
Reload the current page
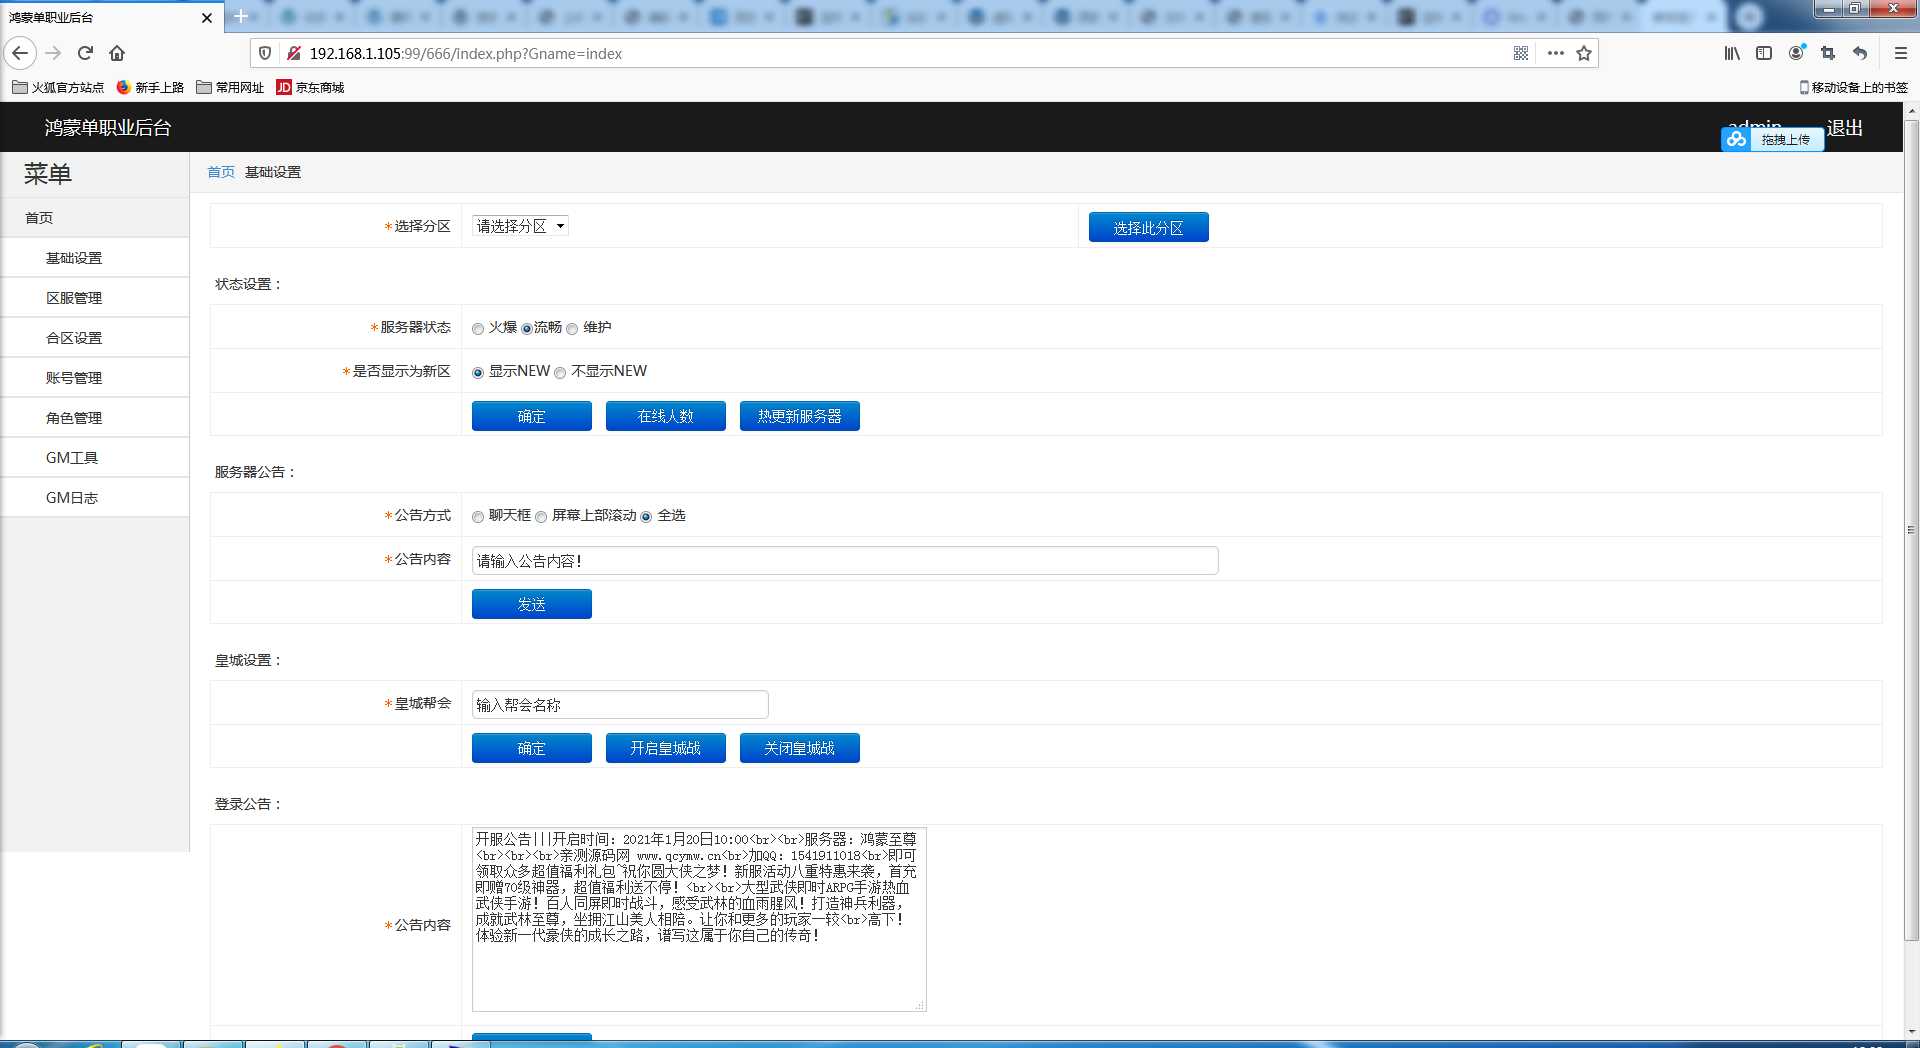click(x=85, y=53)
